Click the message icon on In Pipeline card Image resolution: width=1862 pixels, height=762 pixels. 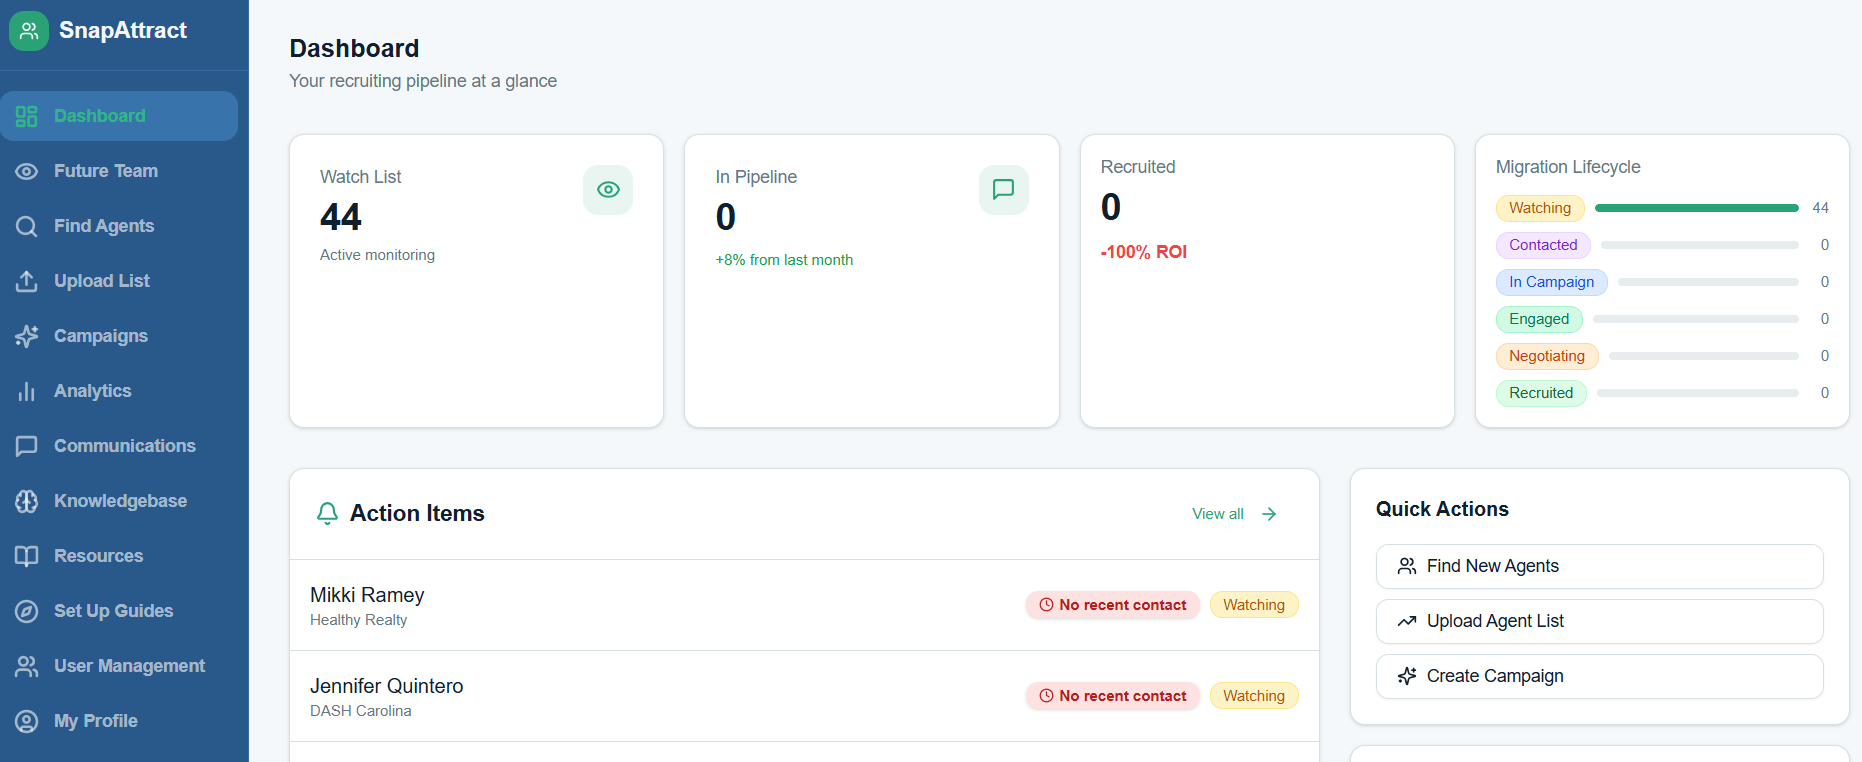coord(1004,190)
